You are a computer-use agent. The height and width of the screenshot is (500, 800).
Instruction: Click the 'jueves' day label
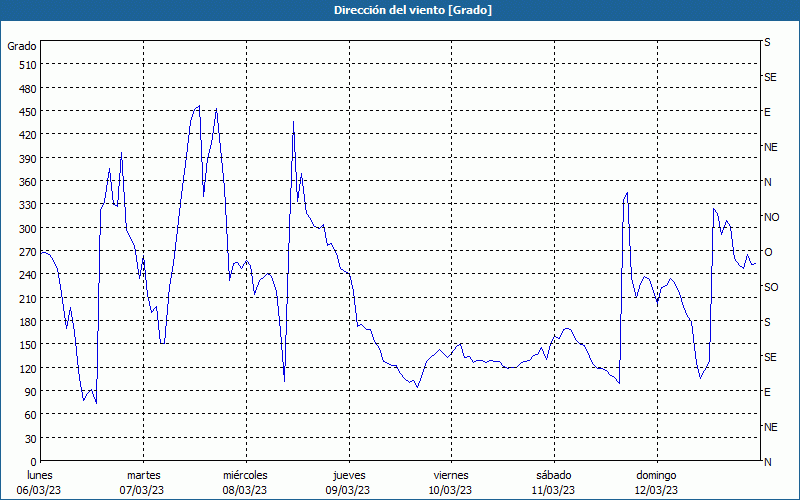pyautogui.click(x=349, y=476)
